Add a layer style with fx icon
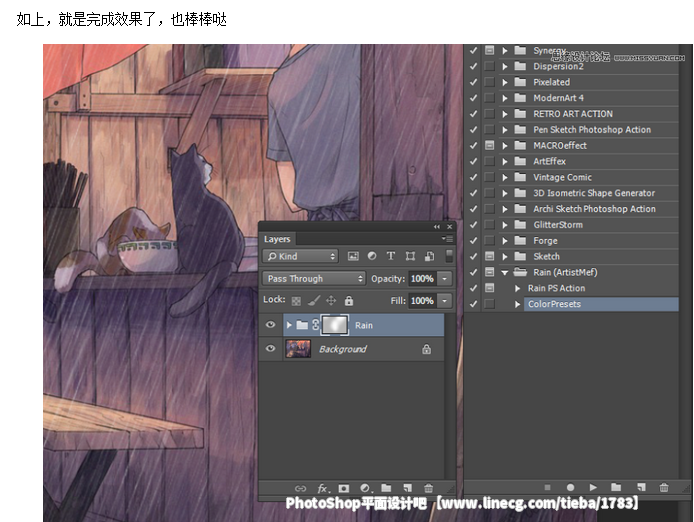 click(x=324, y=488)
